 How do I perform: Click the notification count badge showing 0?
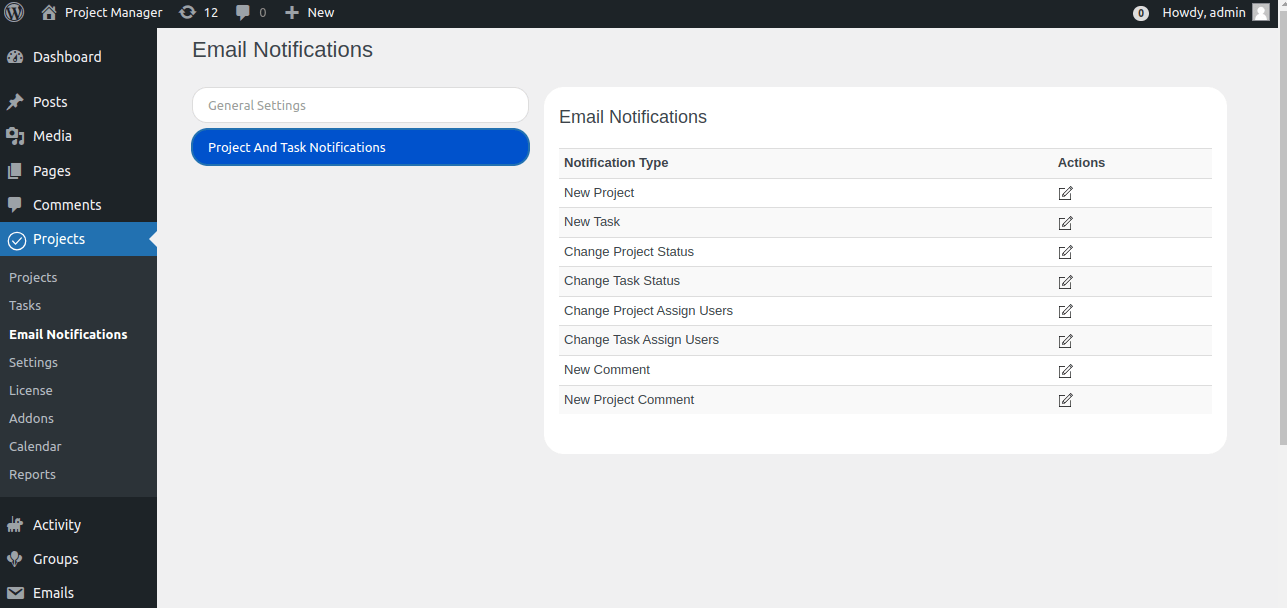pyautogui.click(x=1141, y=13)
